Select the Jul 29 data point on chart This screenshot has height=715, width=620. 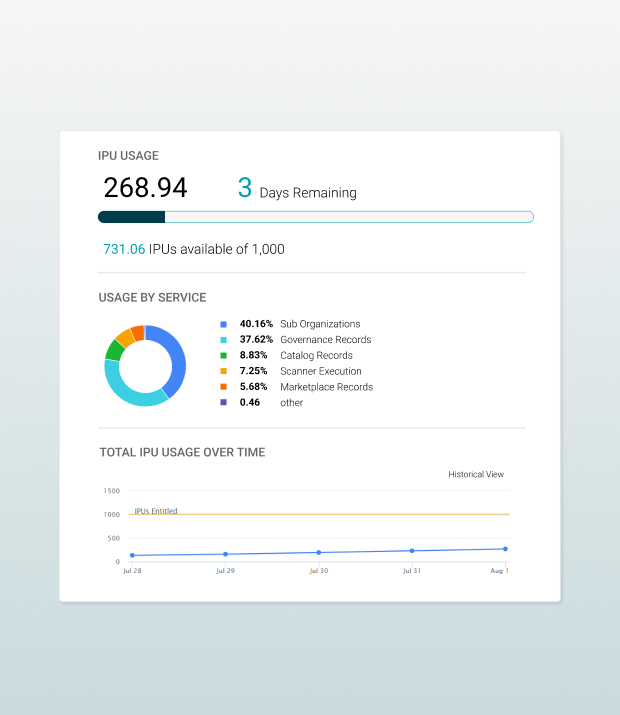click(225, 554)
